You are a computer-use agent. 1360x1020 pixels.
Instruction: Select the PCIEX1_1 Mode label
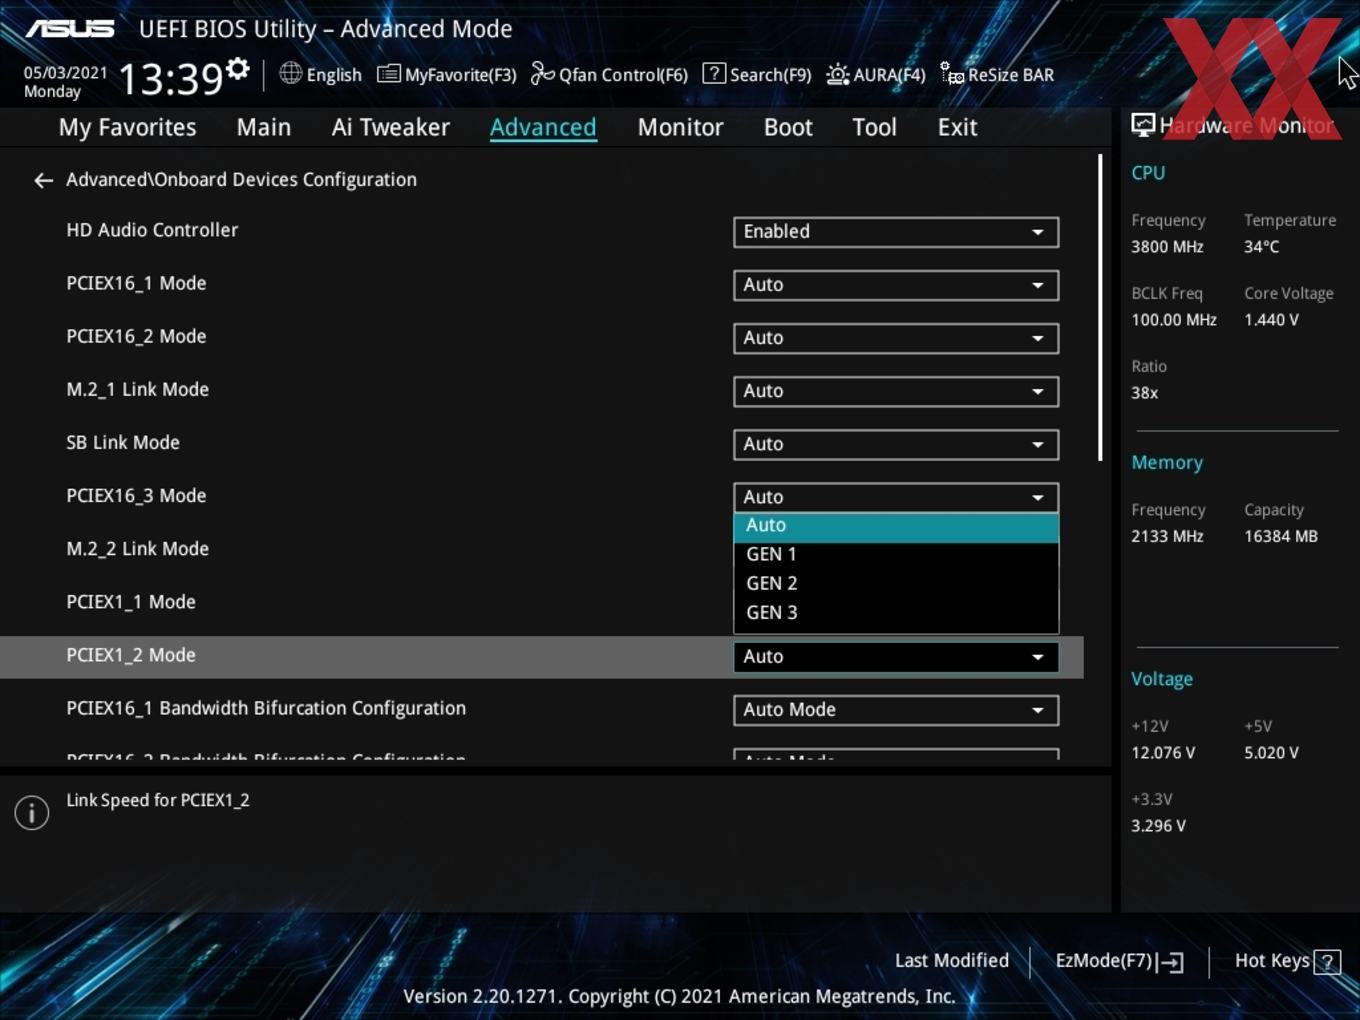pyautogui.click(x=131, y=602)
